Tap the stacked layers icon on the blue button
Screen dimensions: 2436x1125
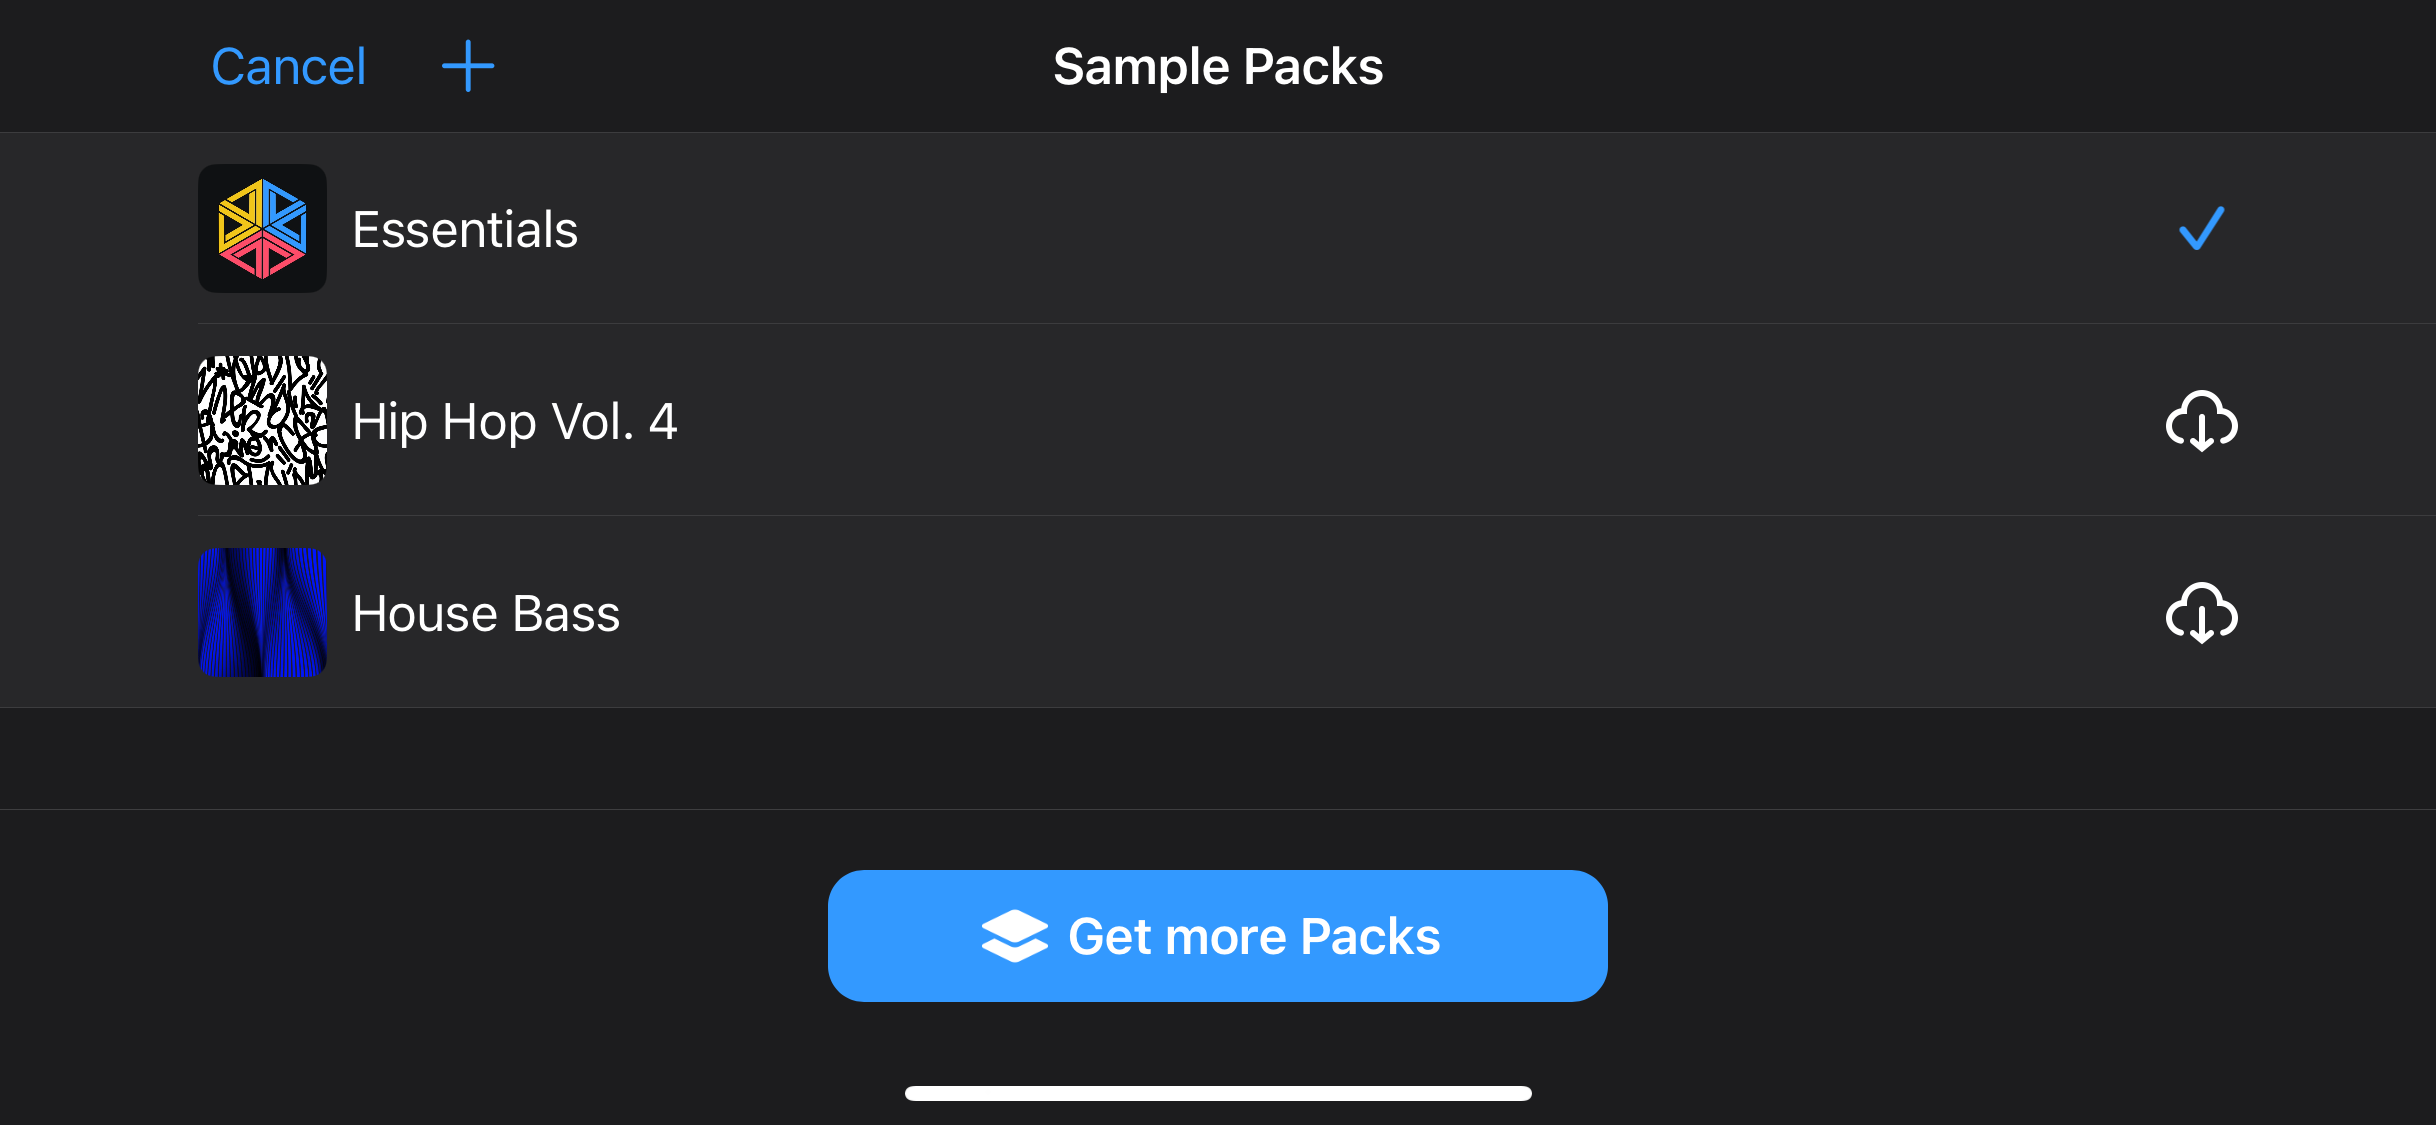1013,934
